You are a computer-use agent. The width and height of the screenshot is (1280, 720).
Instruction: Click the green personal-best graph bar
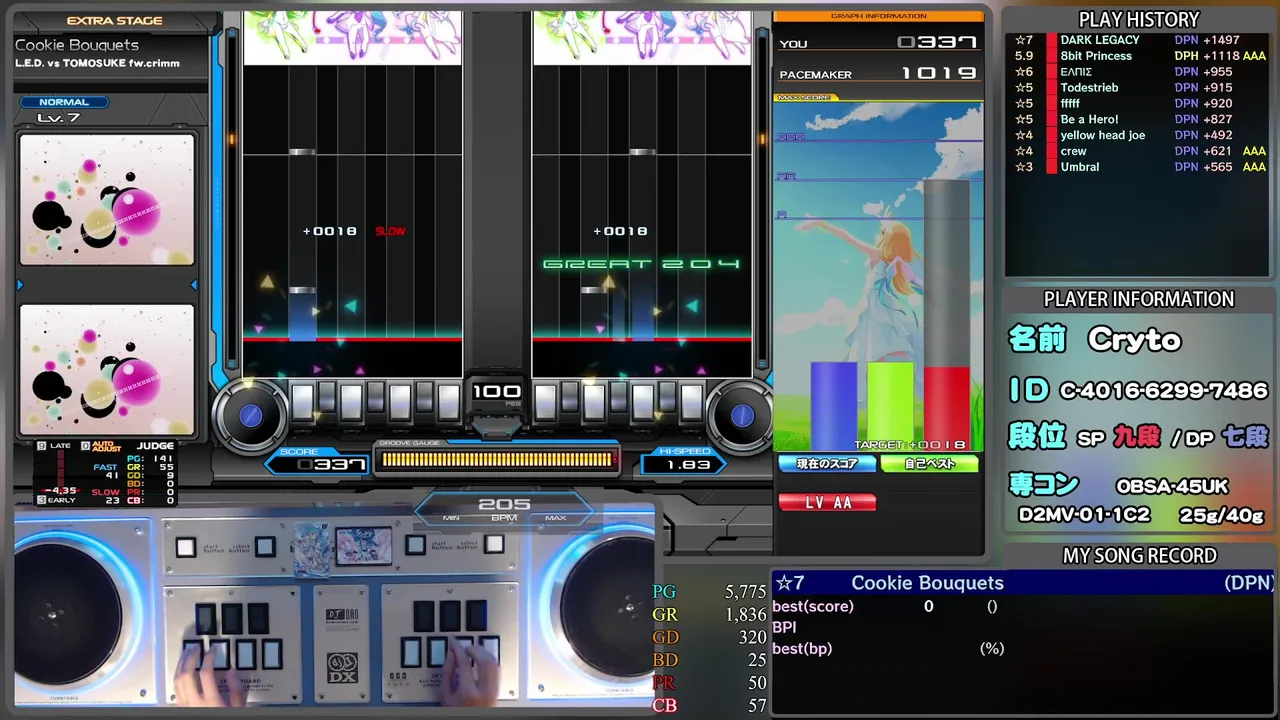click(x=890, y=405)
